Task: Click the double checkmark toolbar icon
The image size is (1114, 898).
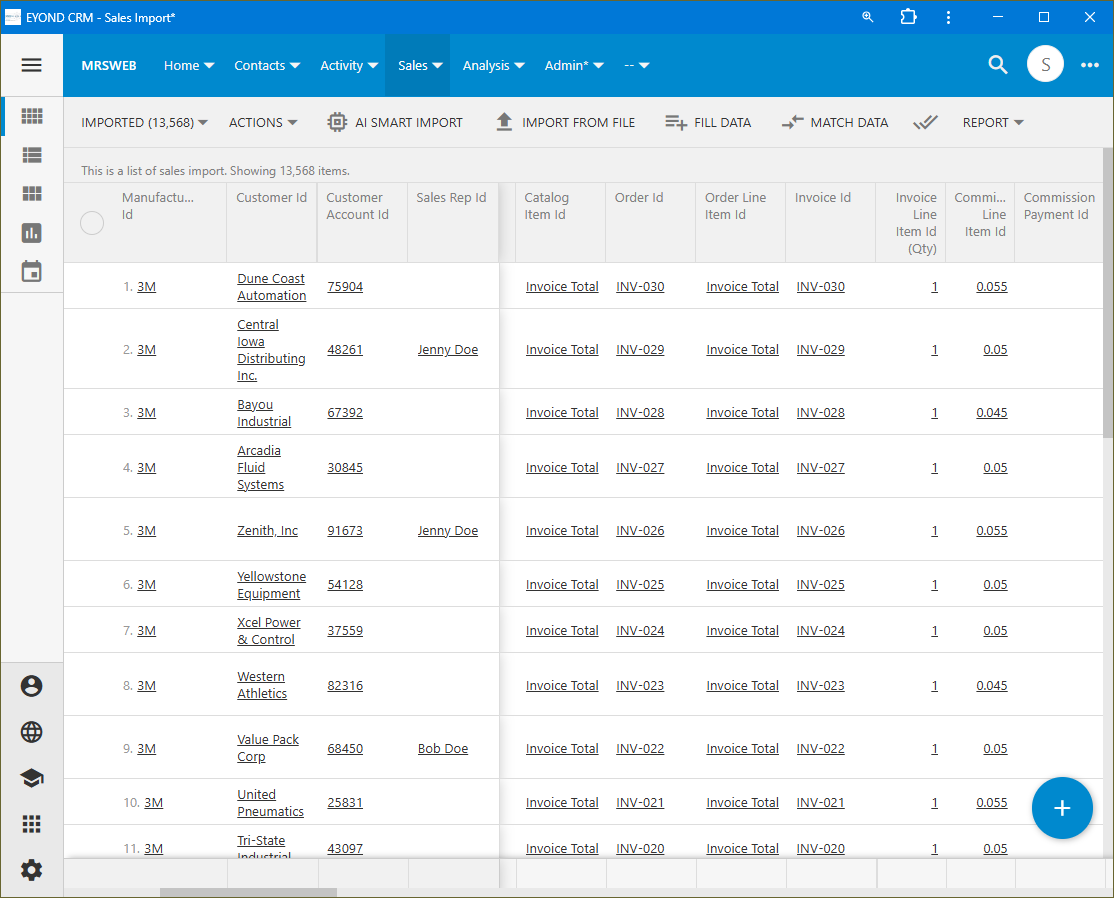Action: pyautogui.click(x=925, y=122)
